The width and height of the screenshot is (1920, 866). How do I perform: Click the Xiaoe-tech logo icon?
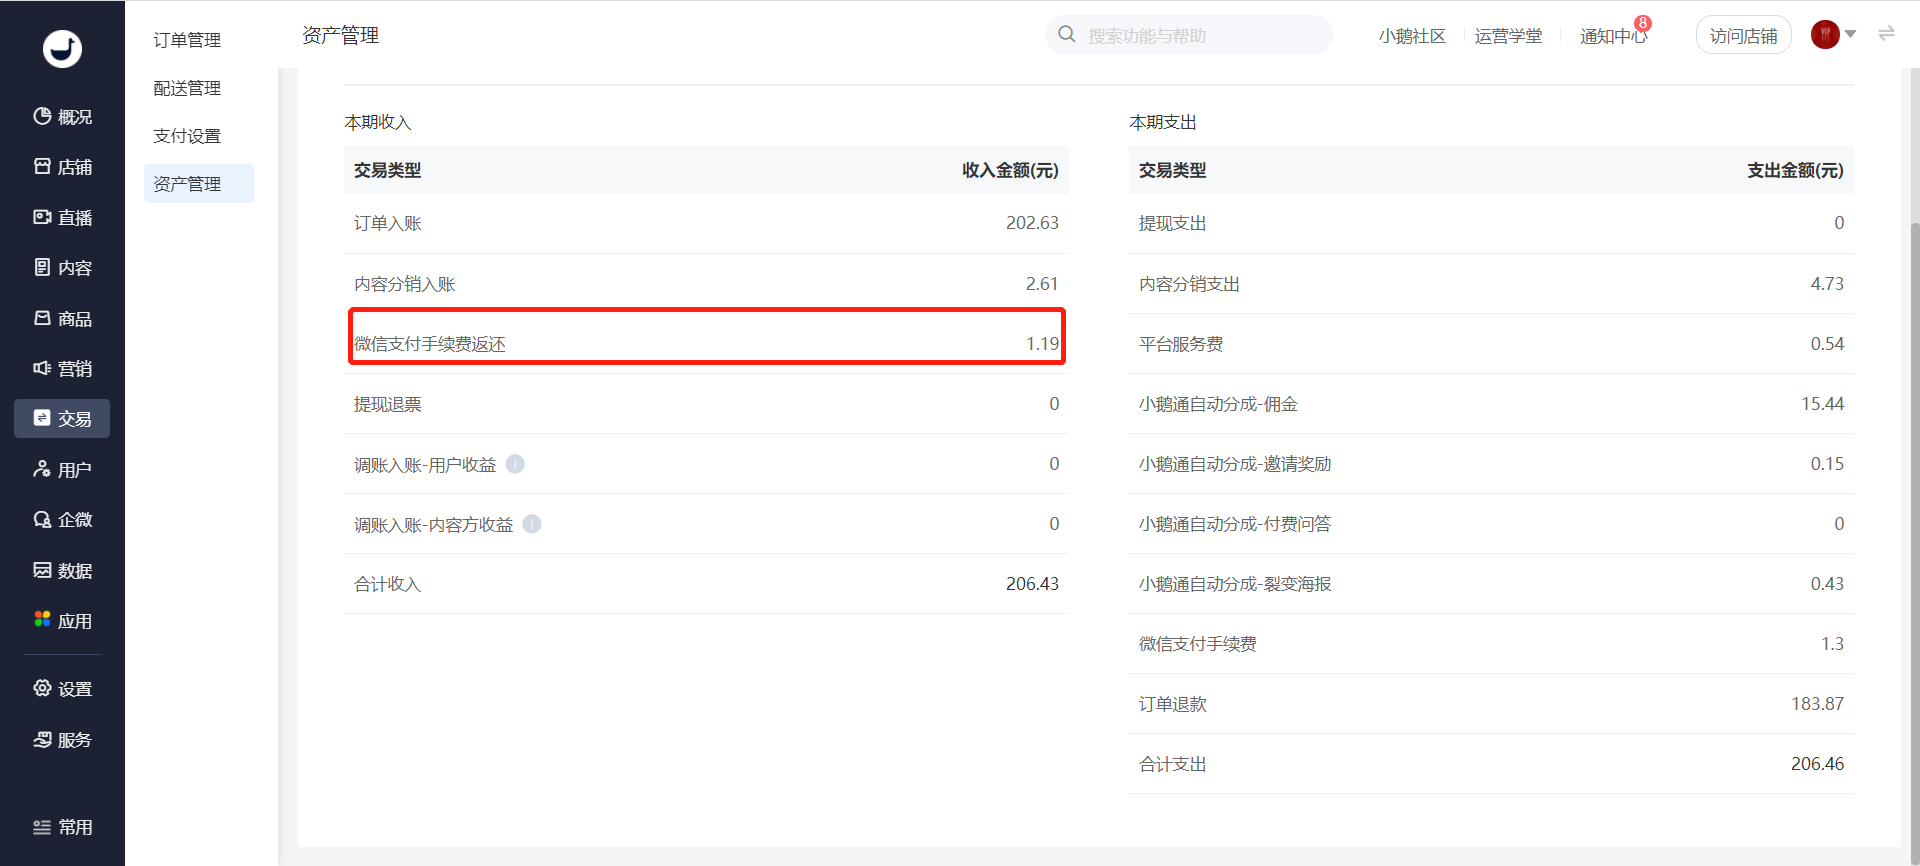(62, 48)
